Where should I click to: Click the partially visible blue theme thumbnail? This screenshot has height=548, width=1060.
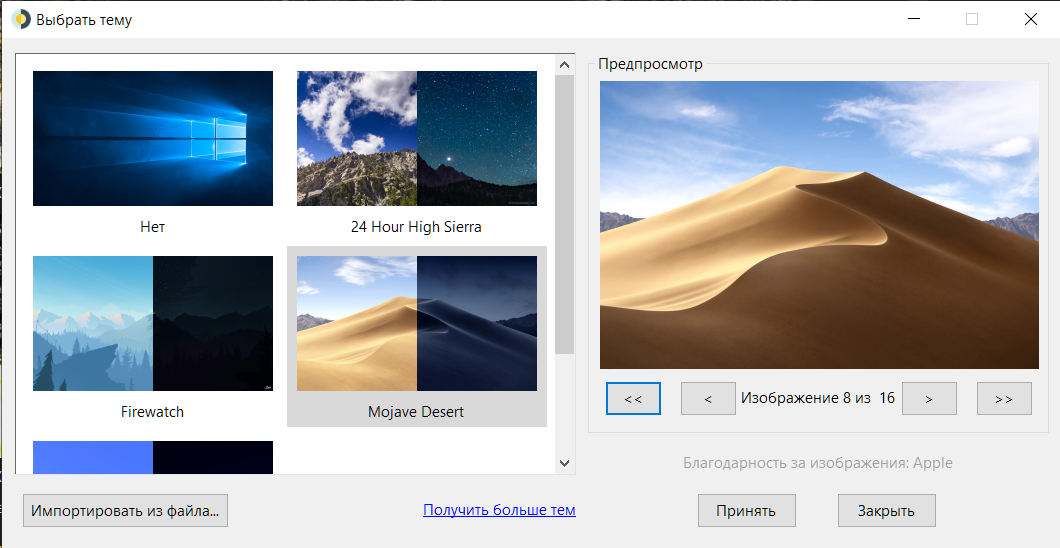(x=153, y=457)
